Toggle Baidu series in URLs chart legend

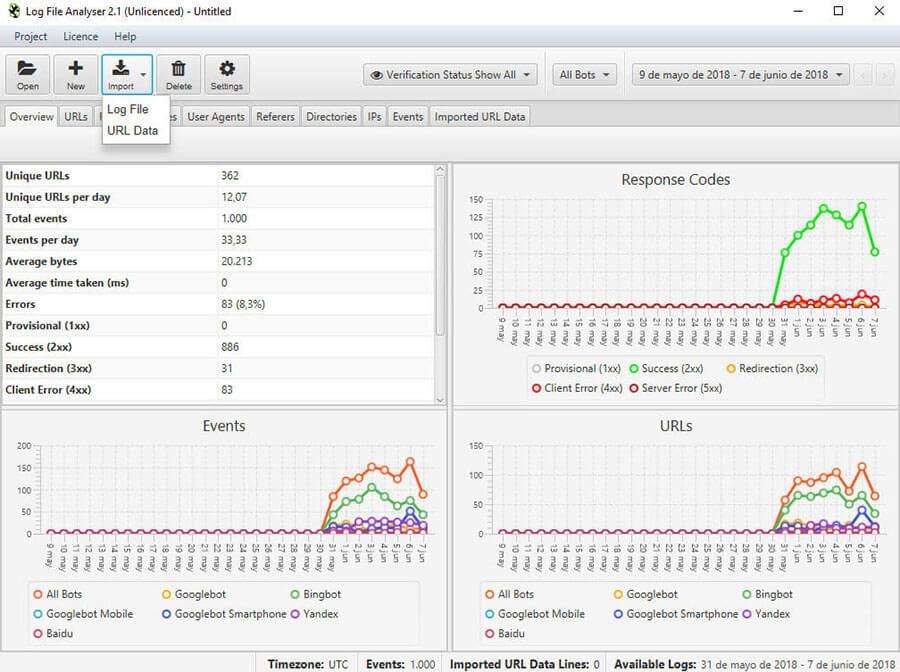click(505, 634)
